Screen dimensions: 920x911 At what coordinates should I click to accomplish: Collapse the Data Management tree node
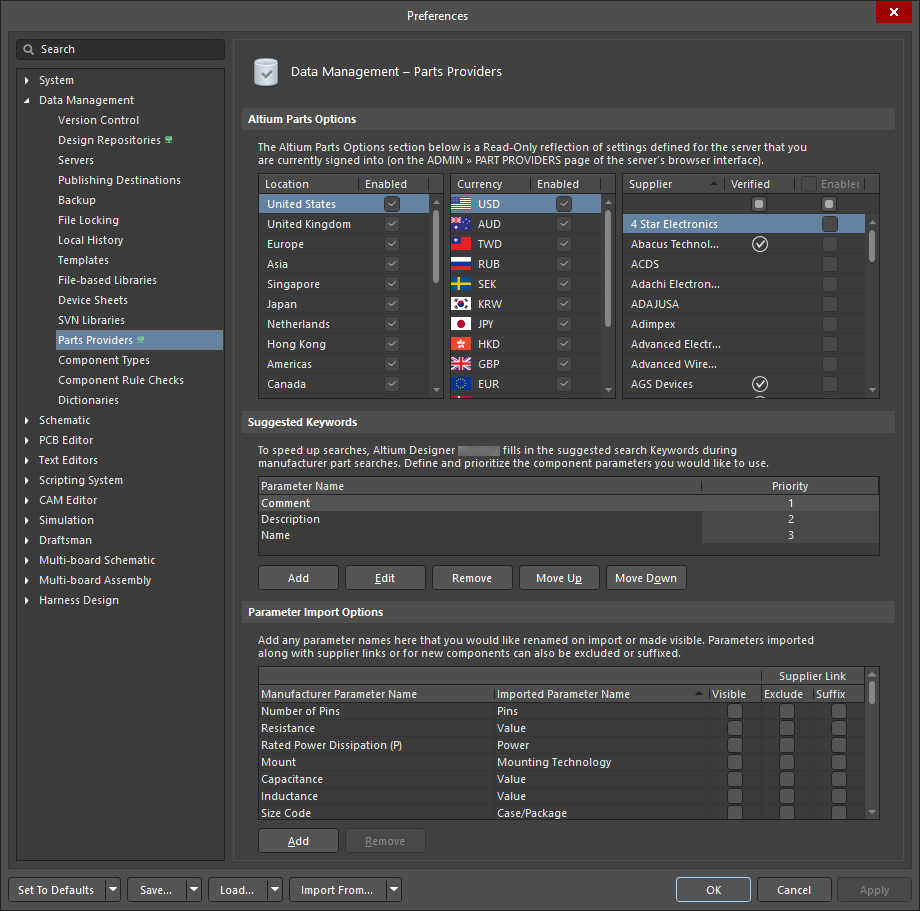pyautogui.click(x=26, y=100)
